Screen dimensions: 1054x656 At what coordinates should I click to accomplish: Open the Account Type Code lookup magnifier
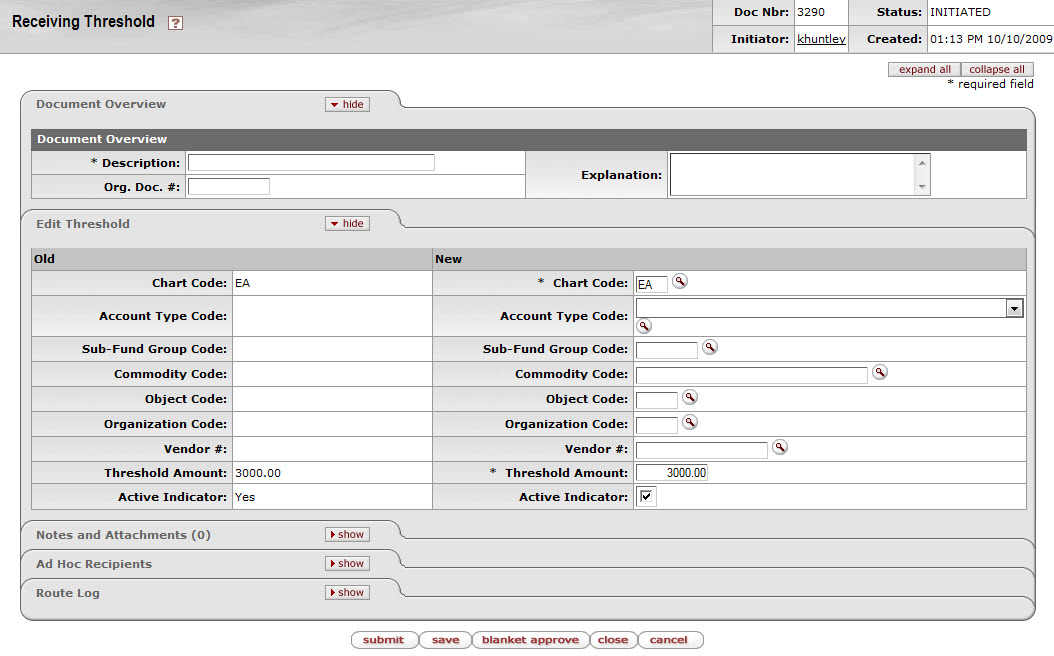tap(644, 326)
